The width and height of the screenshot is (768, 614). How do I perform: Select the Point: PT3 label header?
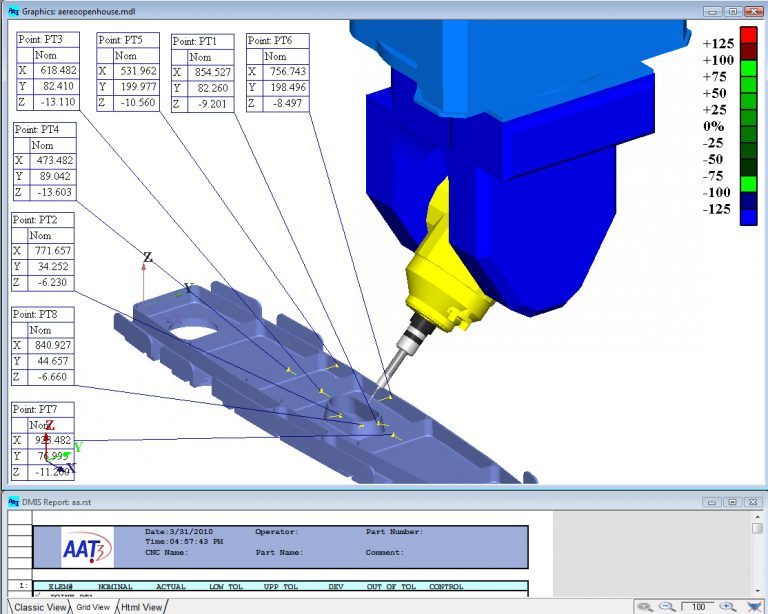click(x=48, y=39)
